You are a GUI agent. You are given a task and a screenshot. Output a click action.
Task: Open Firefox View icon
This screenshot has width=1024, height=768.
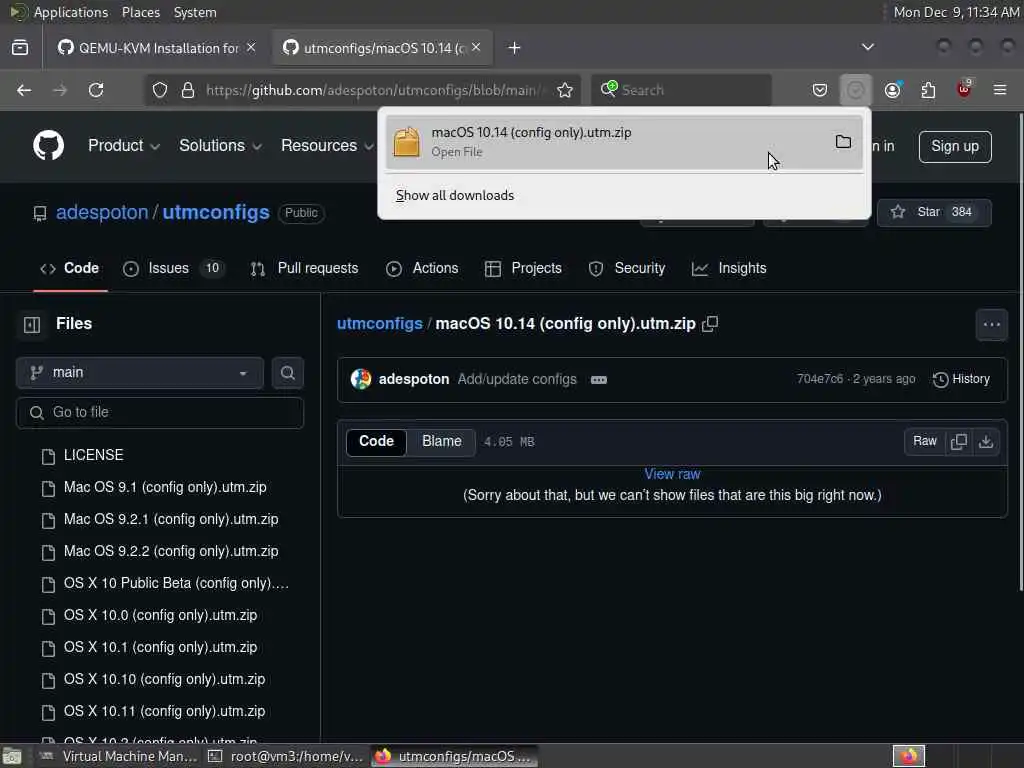click(20, 48)
